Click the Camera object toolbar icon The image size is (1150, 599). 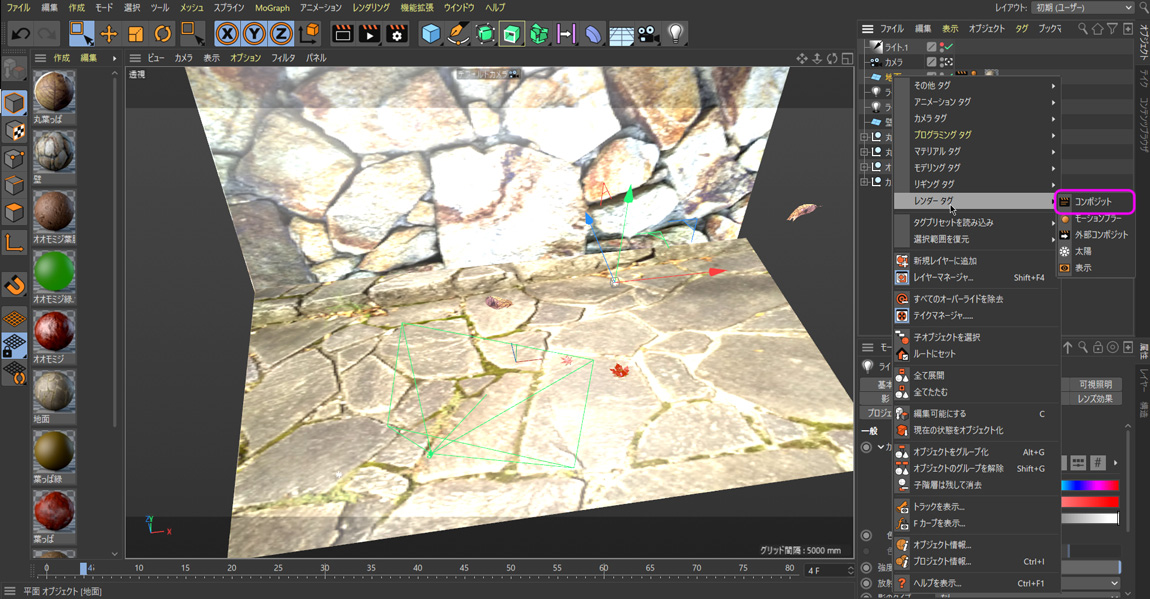click(x=648, y=34)
